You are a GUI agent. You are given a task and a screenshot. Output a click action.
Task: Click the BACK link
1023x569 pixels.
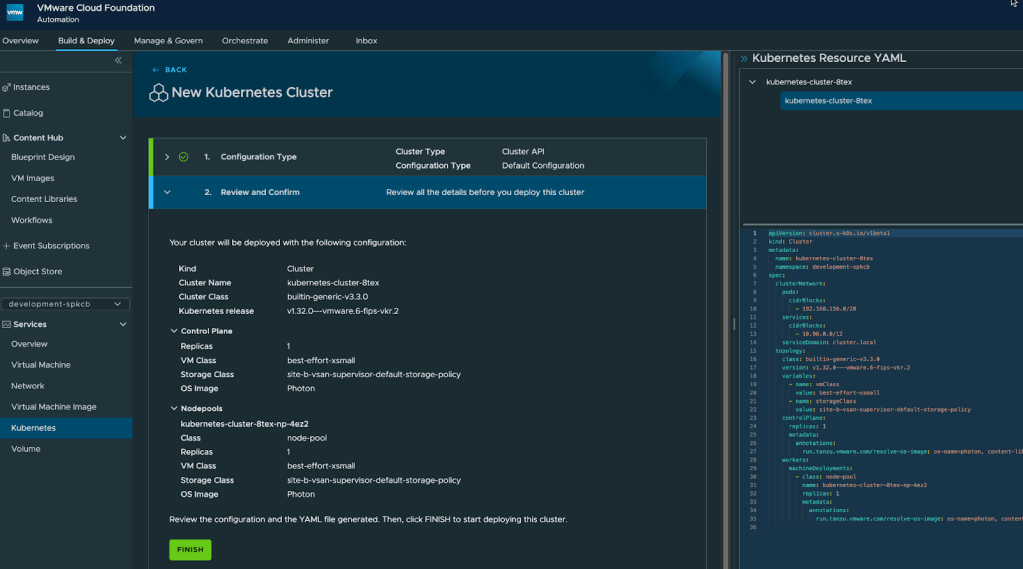tap(176, 70)
